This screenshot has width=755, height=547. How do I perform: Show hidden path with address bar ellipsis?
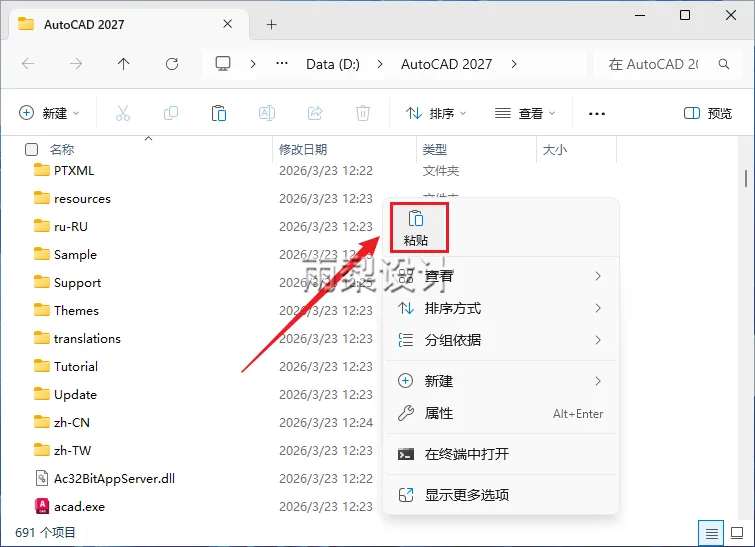[282, 64]
